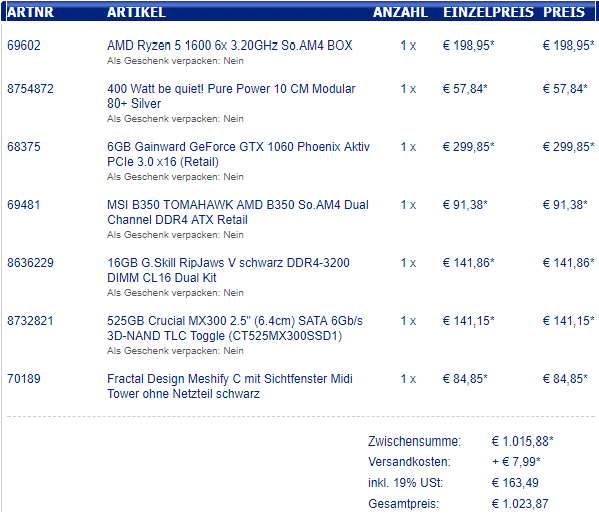Image resolution: width=599 pixels, height=518 pixels.
Task: Open the MSI B350 TOMAHAWK product link
Action: [x=238, y=212]
